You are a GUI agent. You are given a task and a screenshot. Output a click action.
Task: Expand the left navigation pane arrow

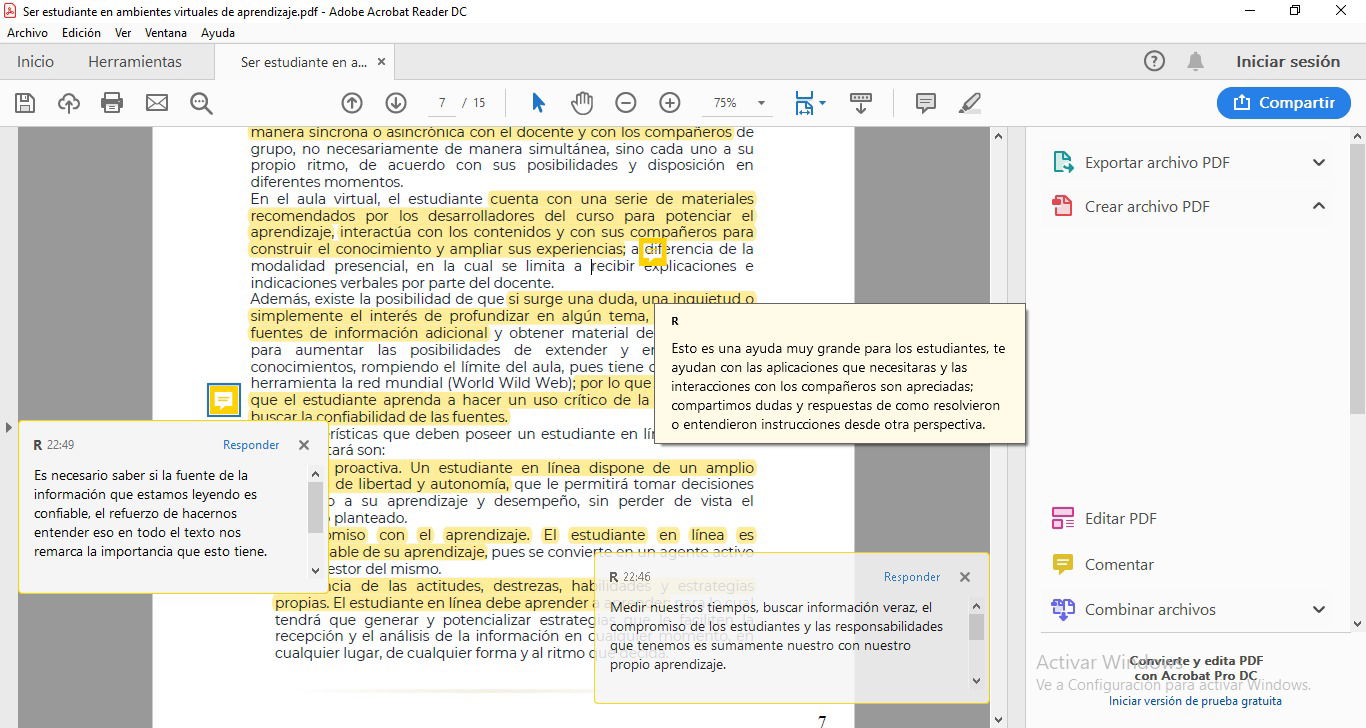tap(9, 427)
